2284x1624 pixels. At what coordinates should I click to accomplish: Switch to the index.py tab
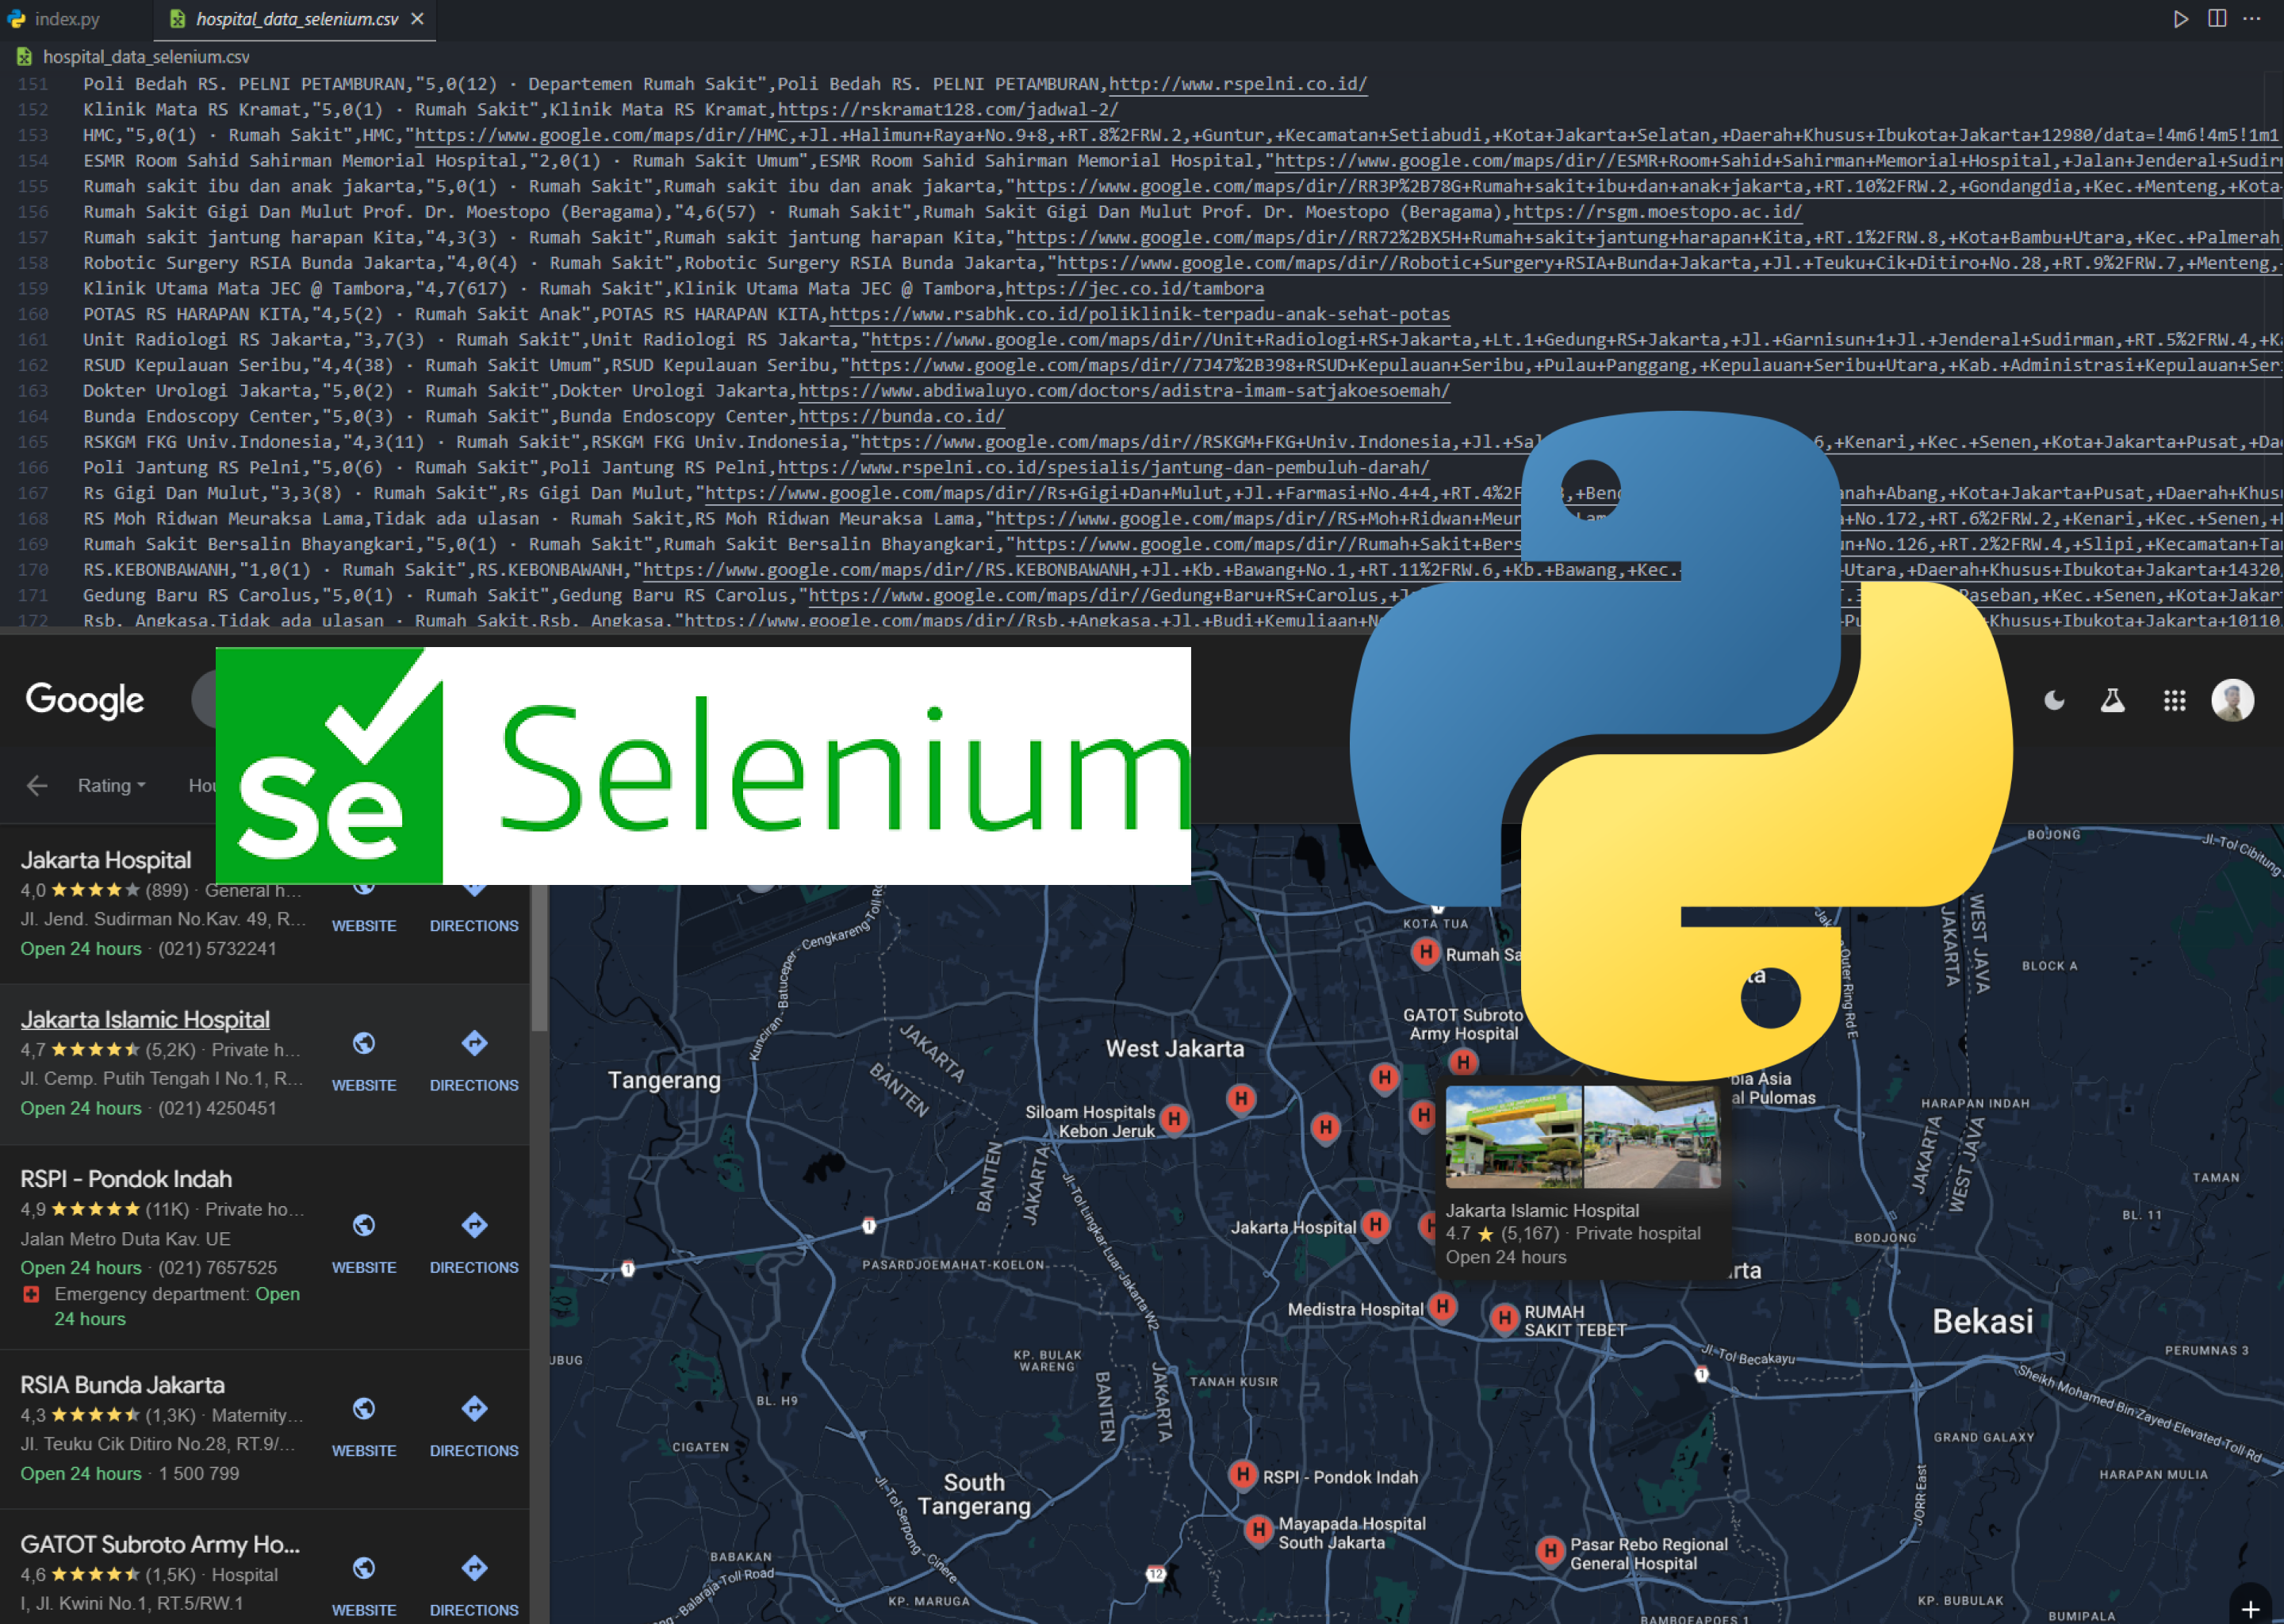point(55,19)
